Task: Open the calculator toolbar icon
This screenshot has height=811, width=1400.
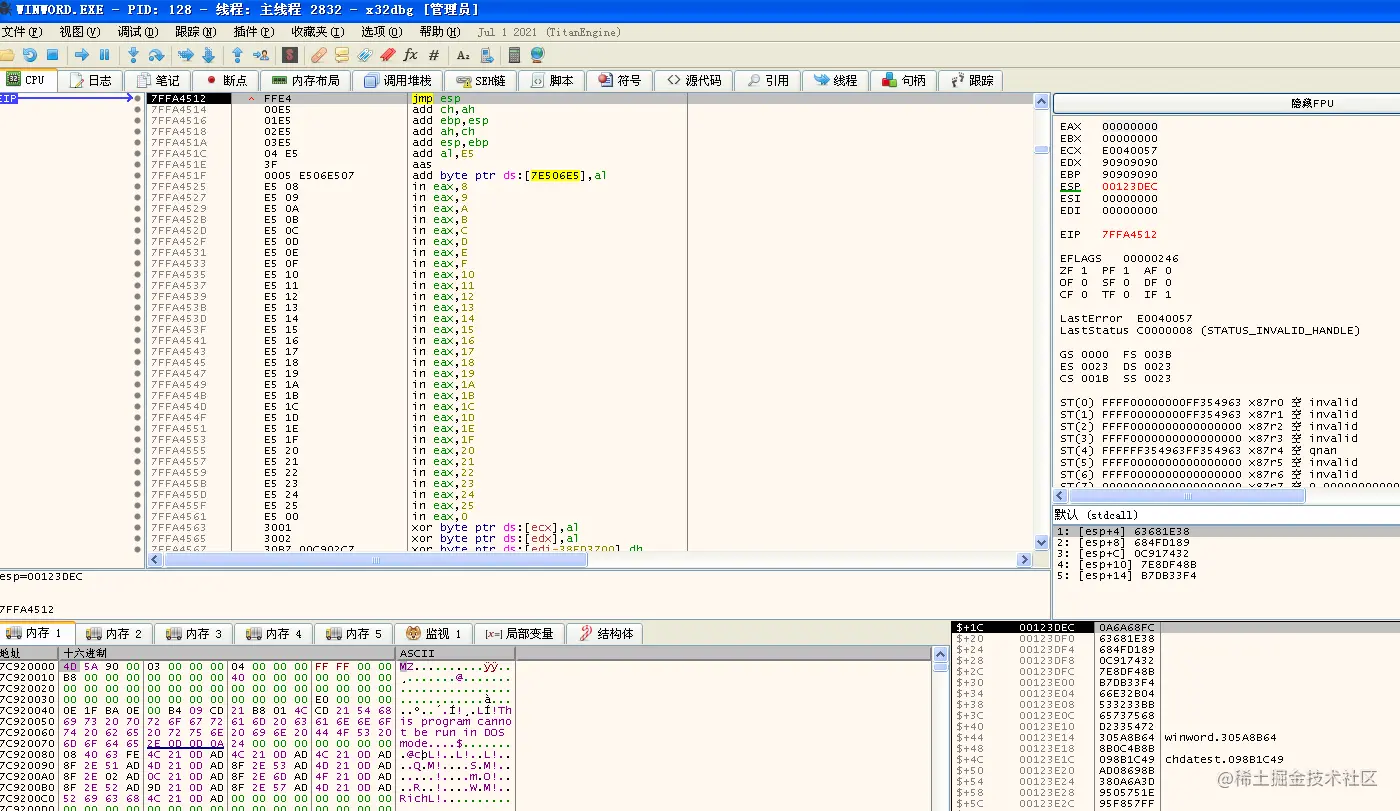Action: (514, 55)
